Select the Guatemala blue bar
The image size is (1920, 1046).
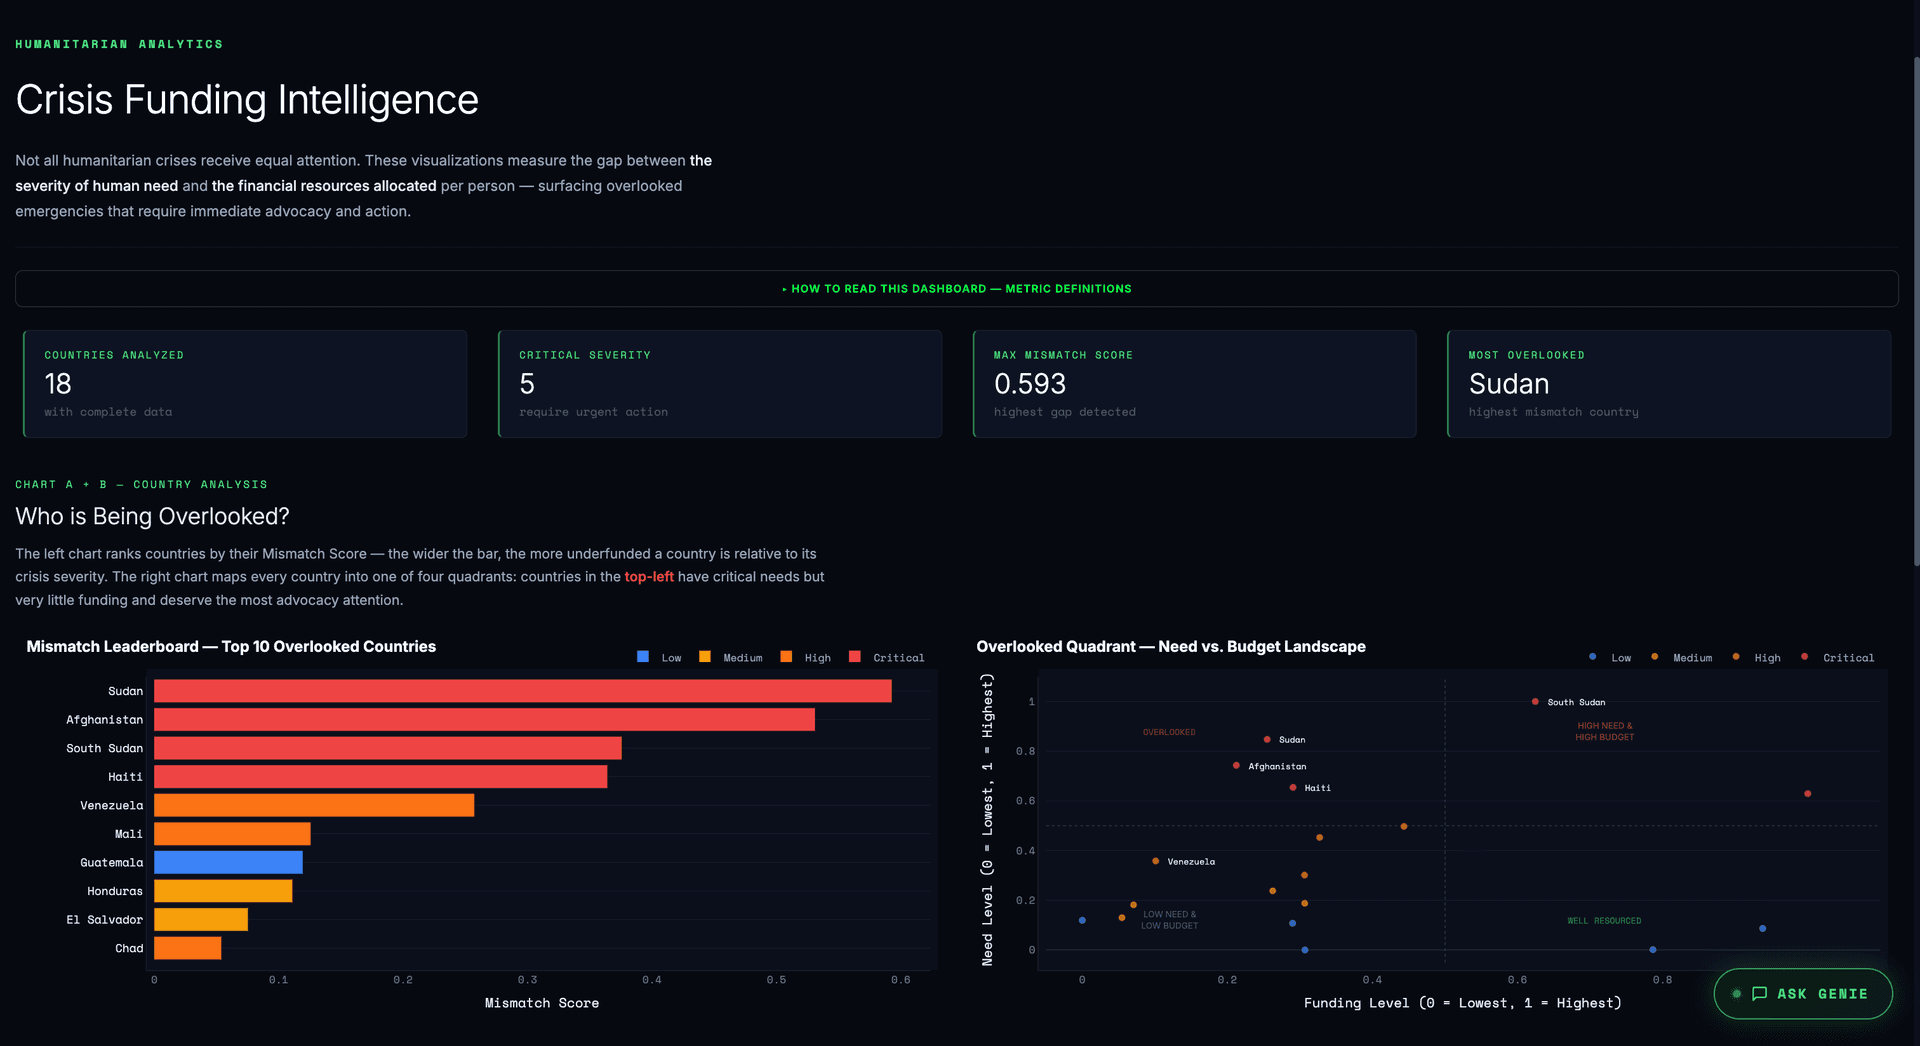[x=228, y=862]
